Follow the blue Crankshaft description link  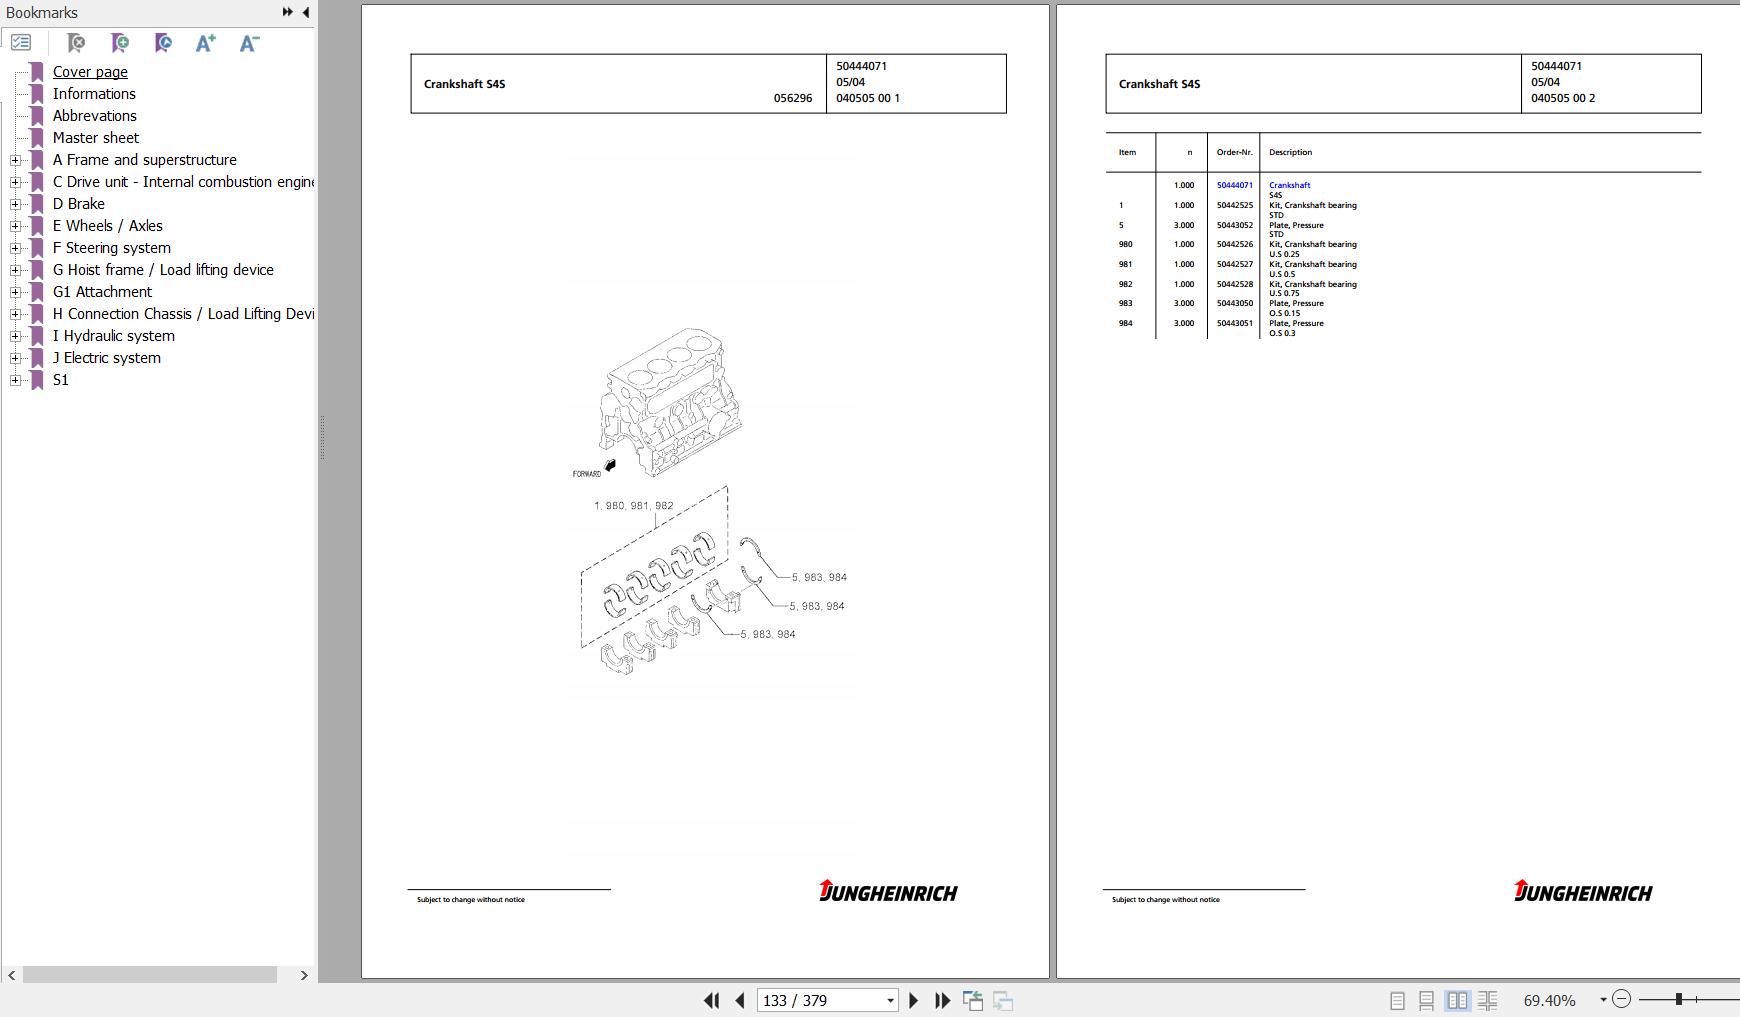[x=1289, y=185]
